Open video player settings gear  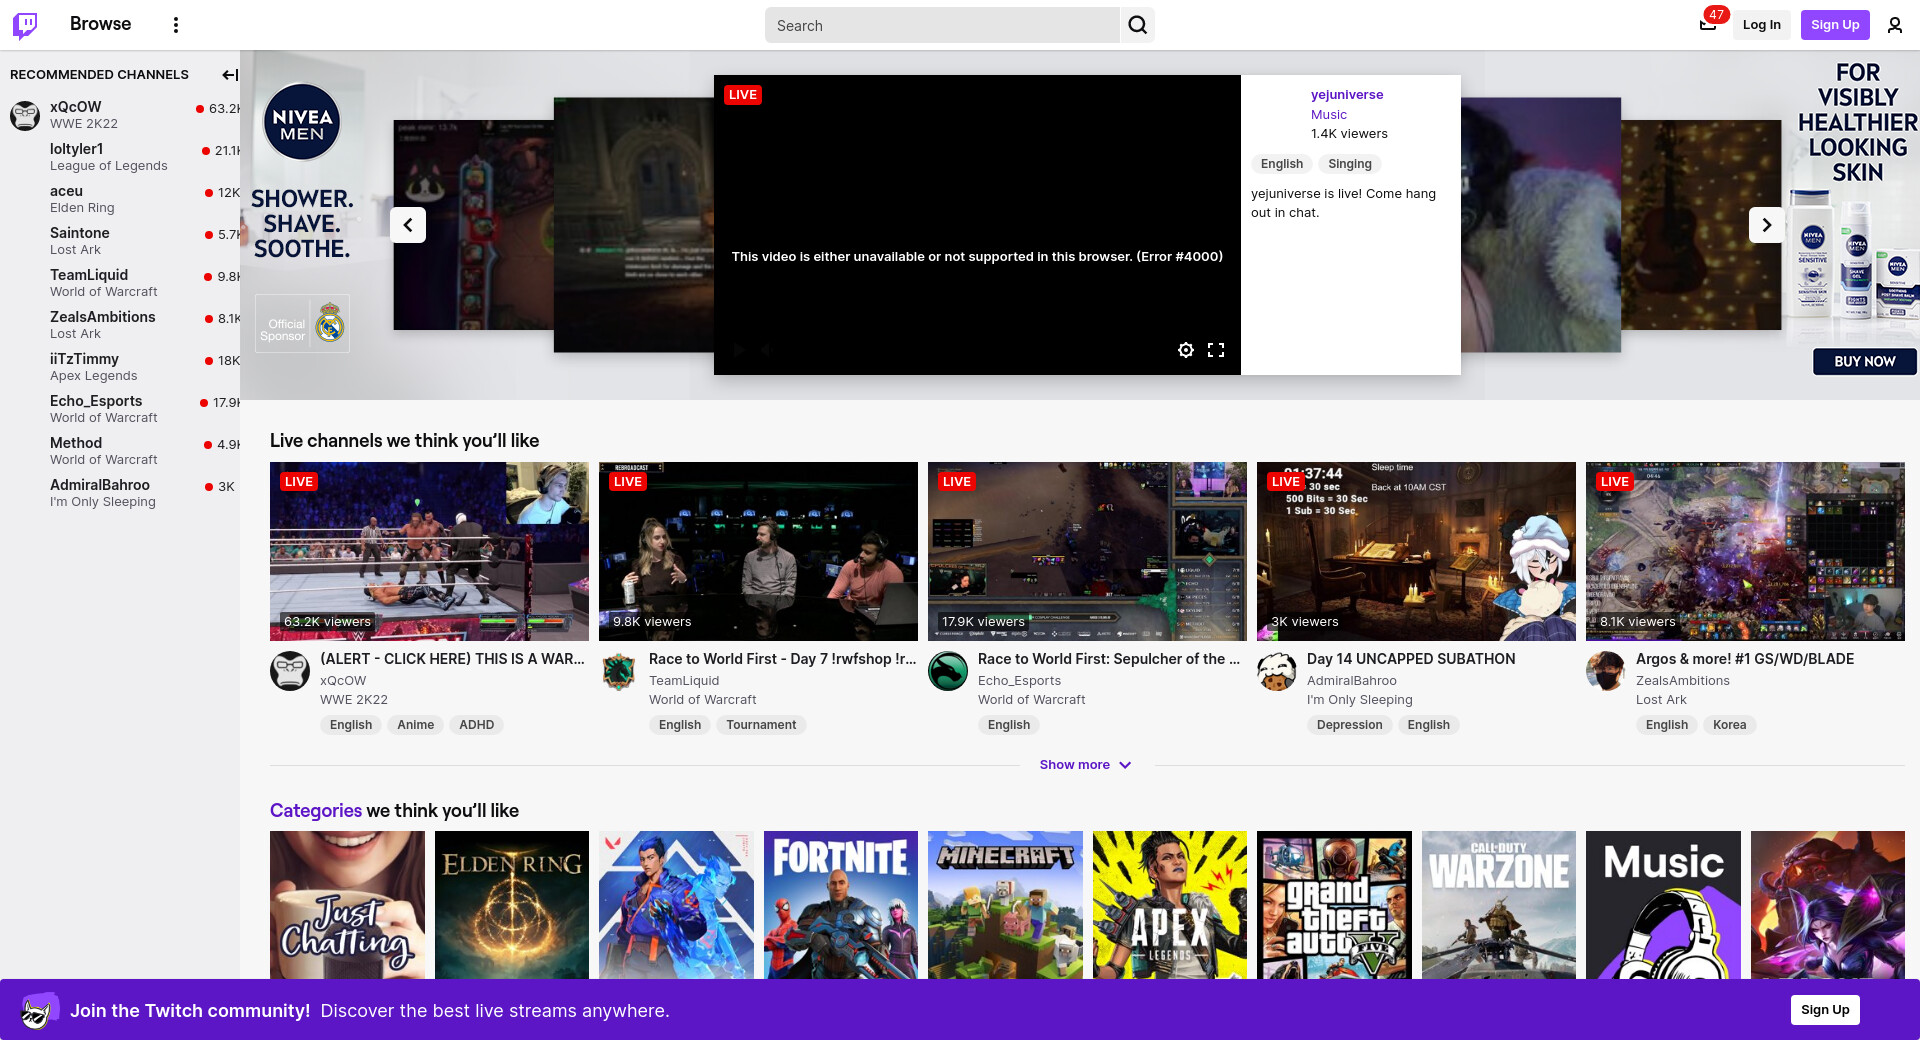[x=1185, y=350]
